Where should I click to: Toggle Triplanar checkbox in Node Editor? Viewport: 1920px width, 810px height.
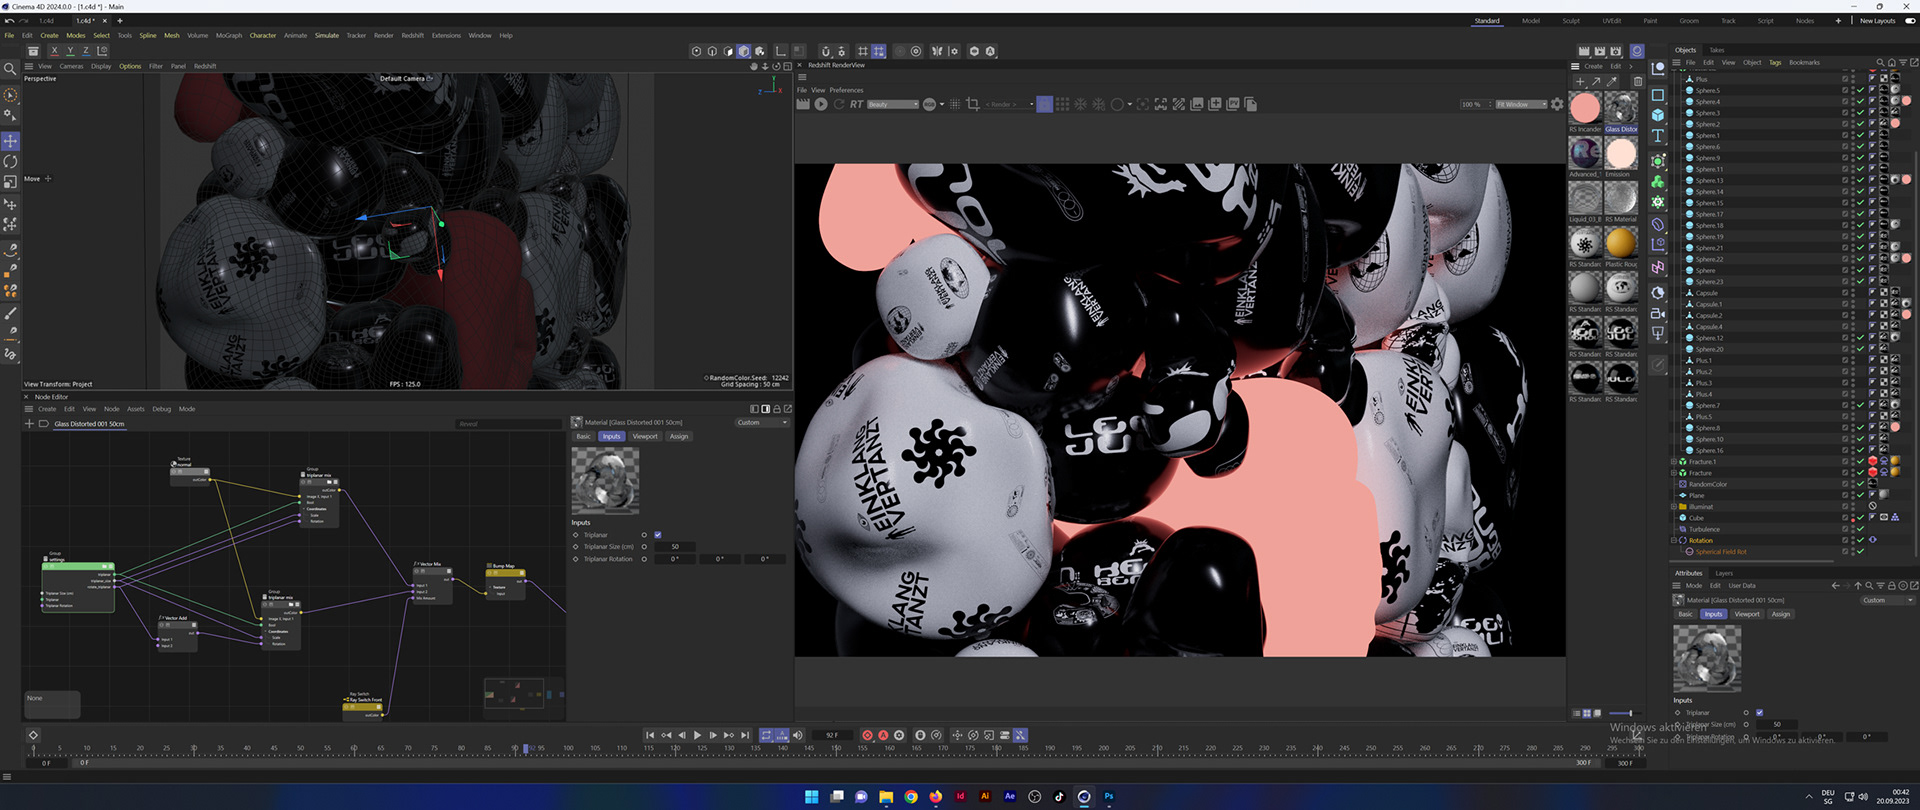click(658, 535)
